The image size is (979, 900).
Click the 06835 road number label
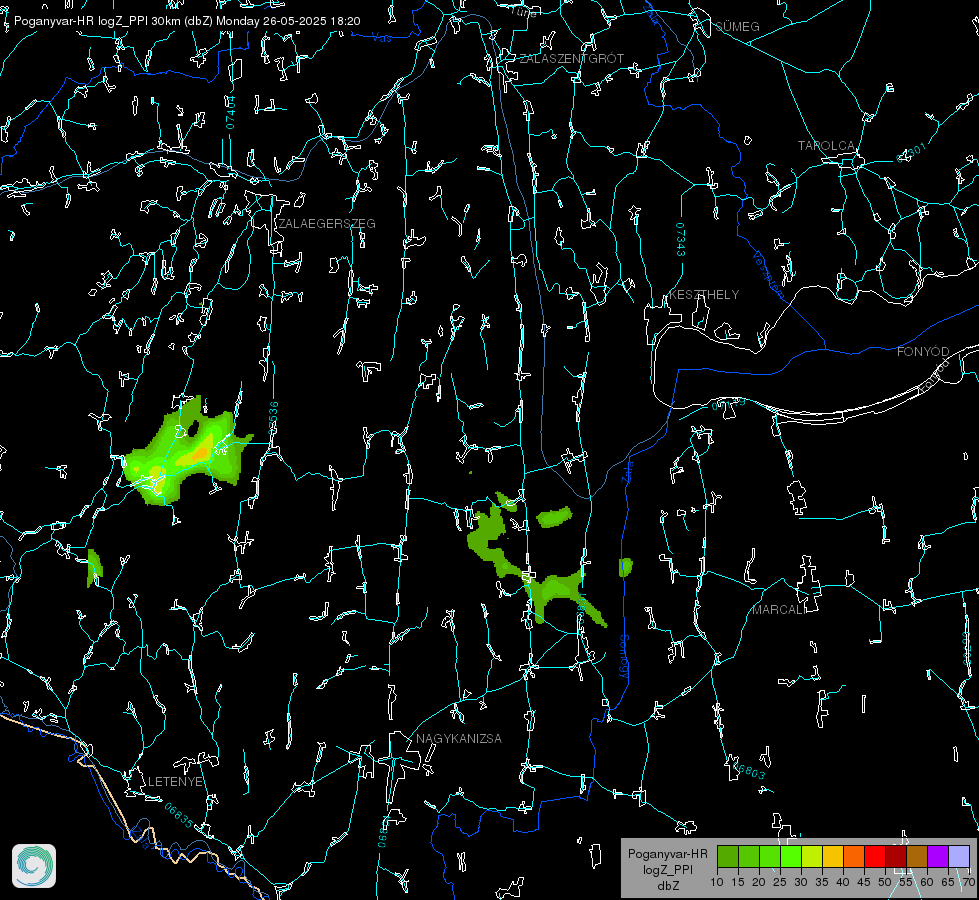(x=179, y=815)
